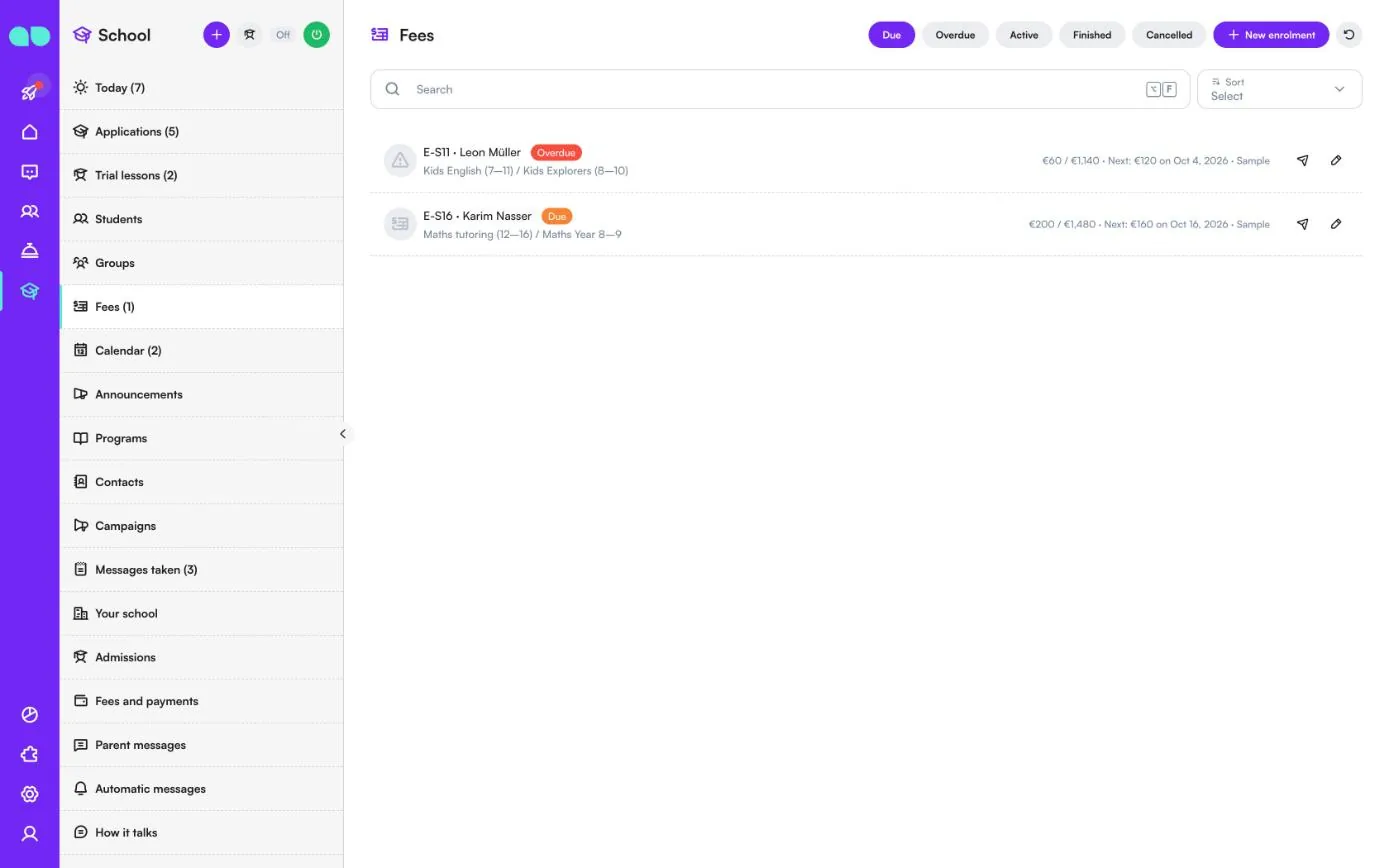Select the Due filter pill
This screenshot has height=868, width=1389.
(x=892, y=35)
